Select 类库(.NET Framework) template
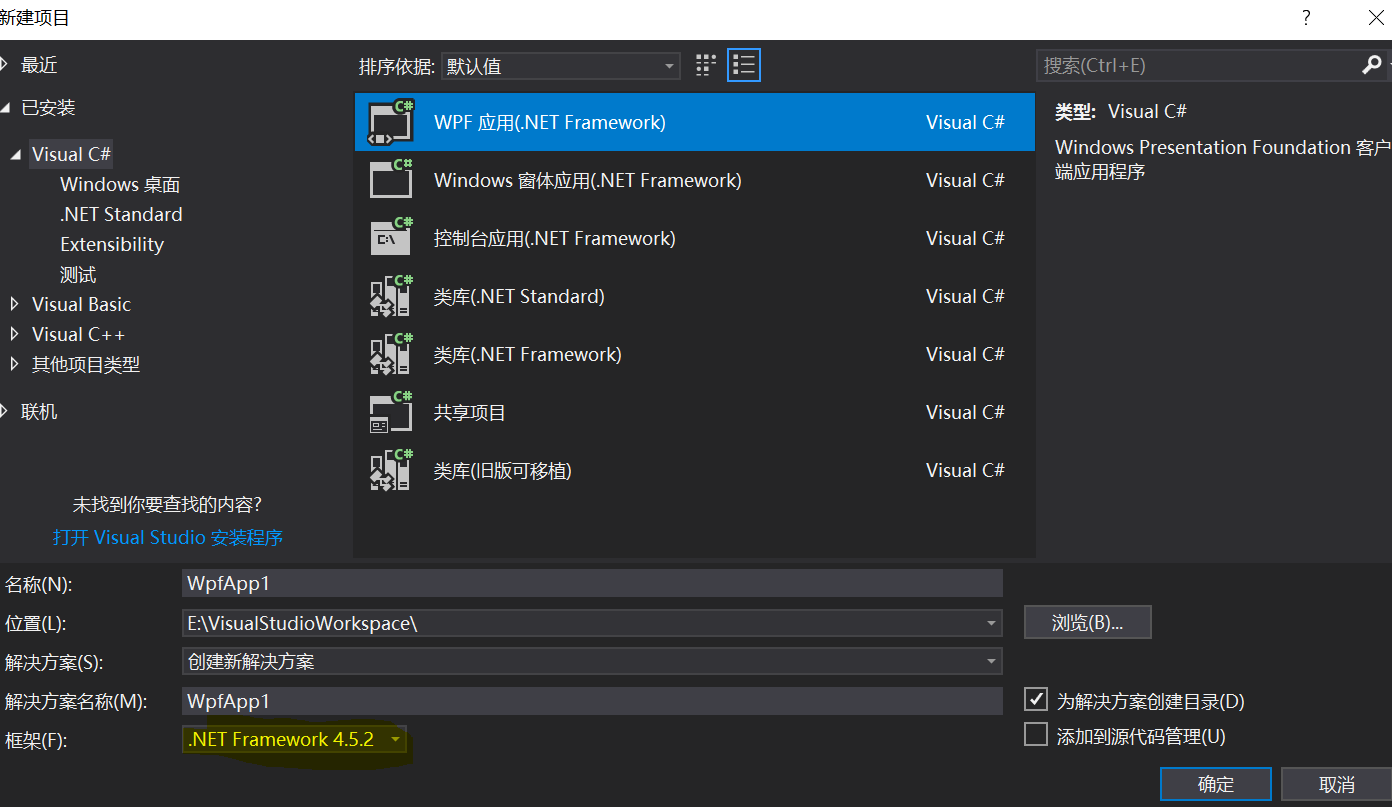 [694, 354]
